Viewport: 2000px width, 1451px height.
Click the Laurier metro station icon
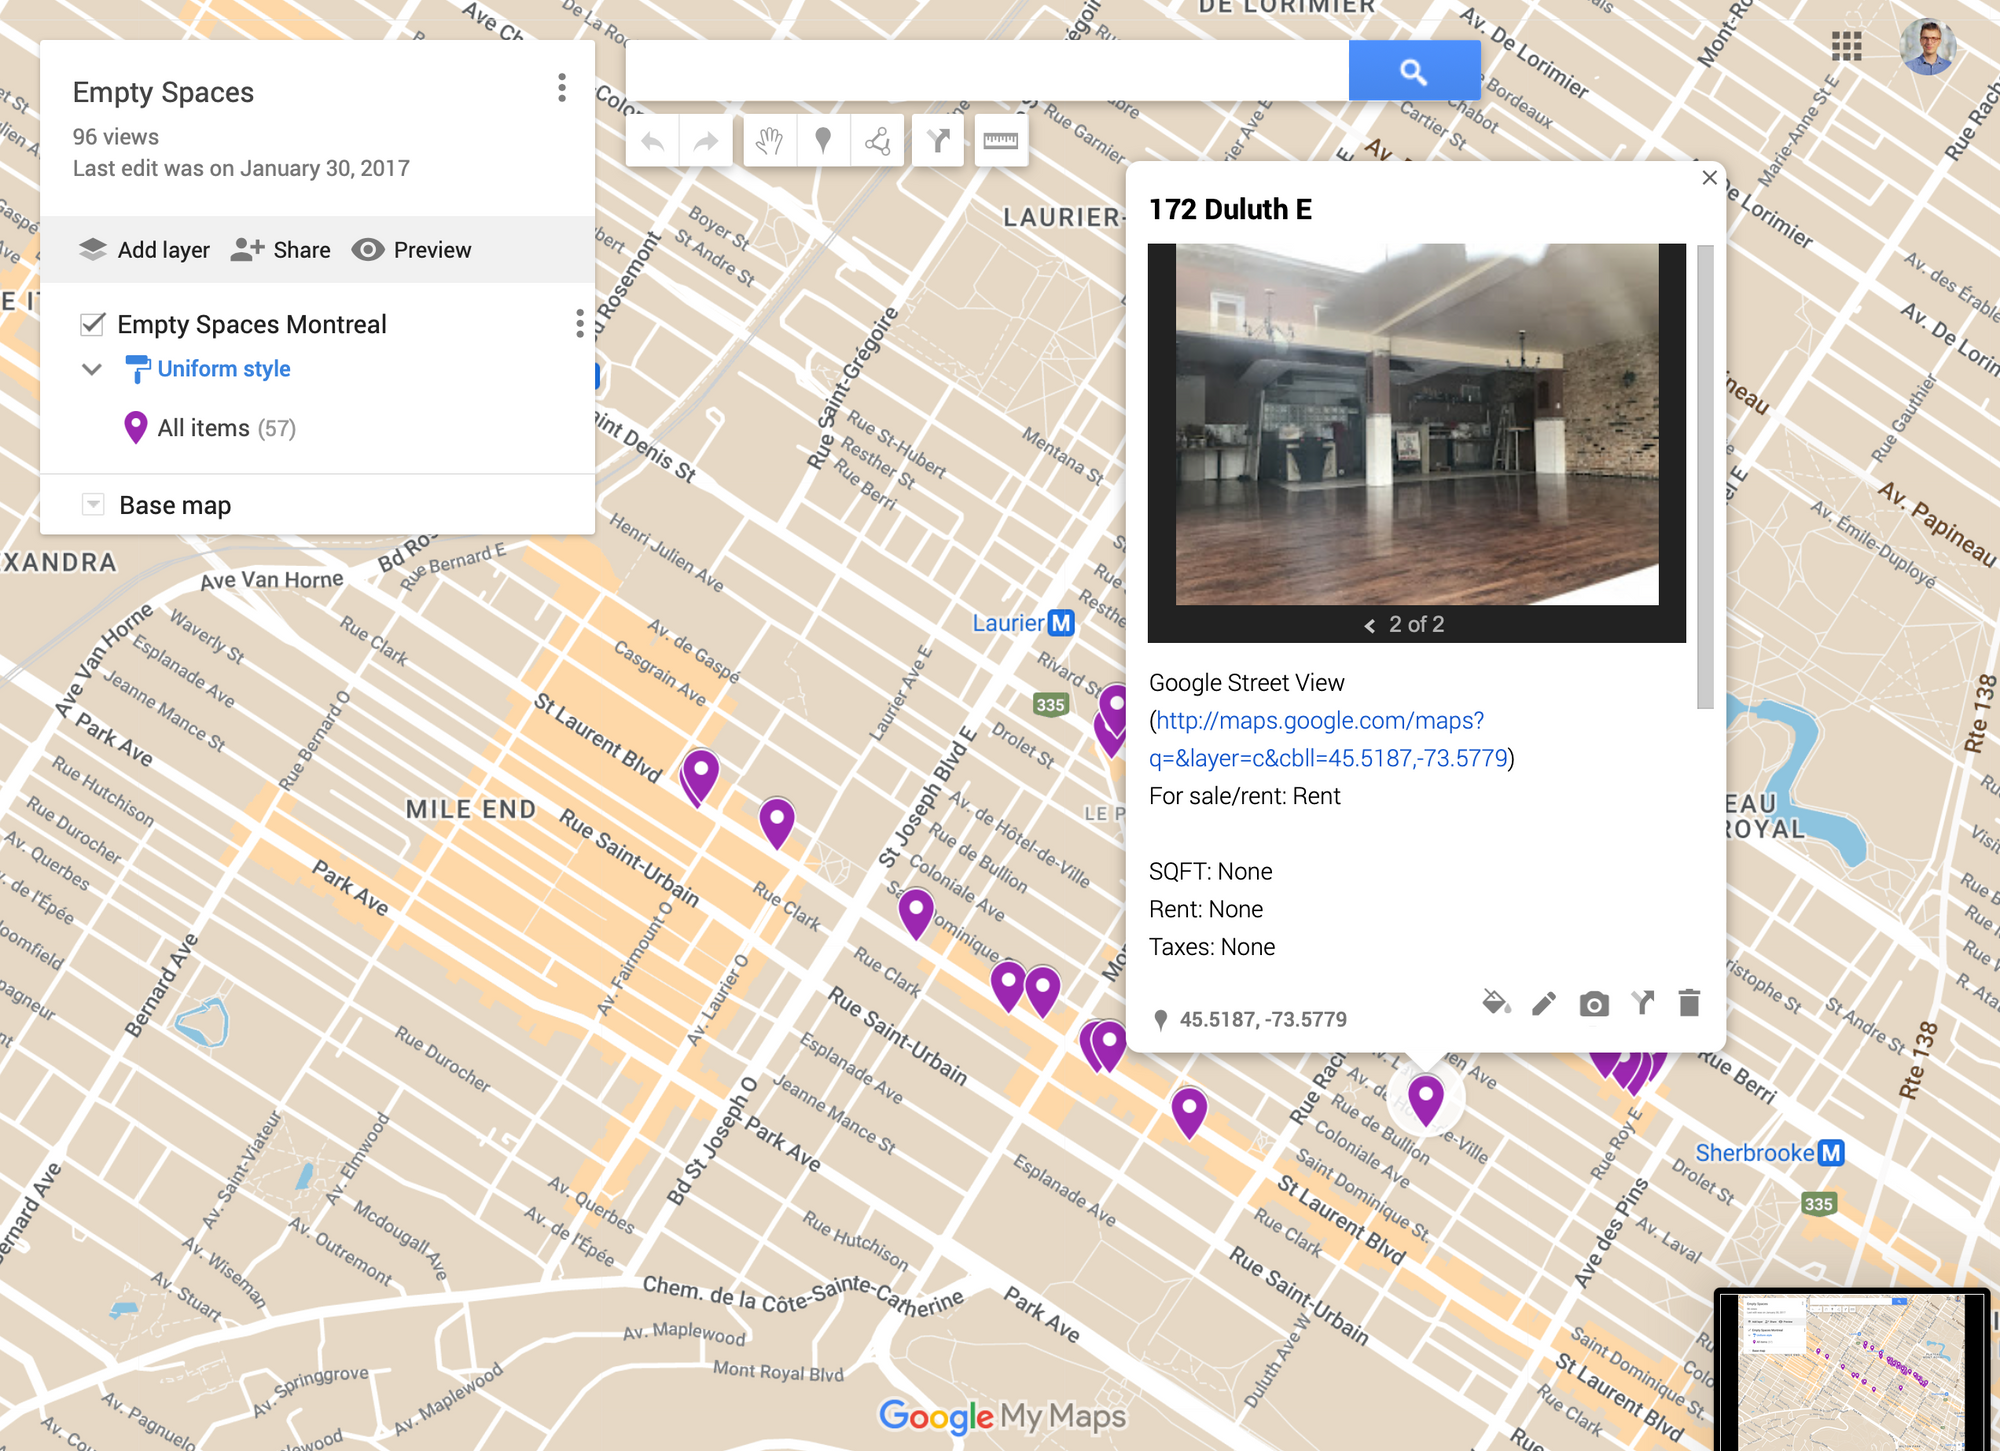click(x=1060, y=623)
